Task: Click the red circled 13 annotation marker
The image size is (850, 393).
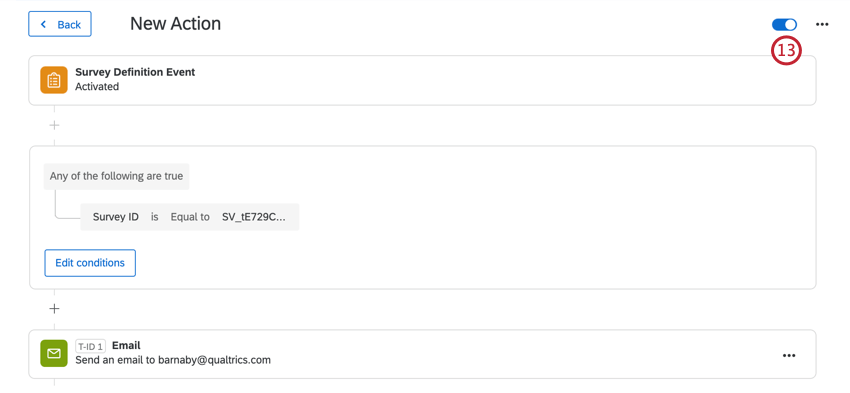Action: (x=786, y=50)
